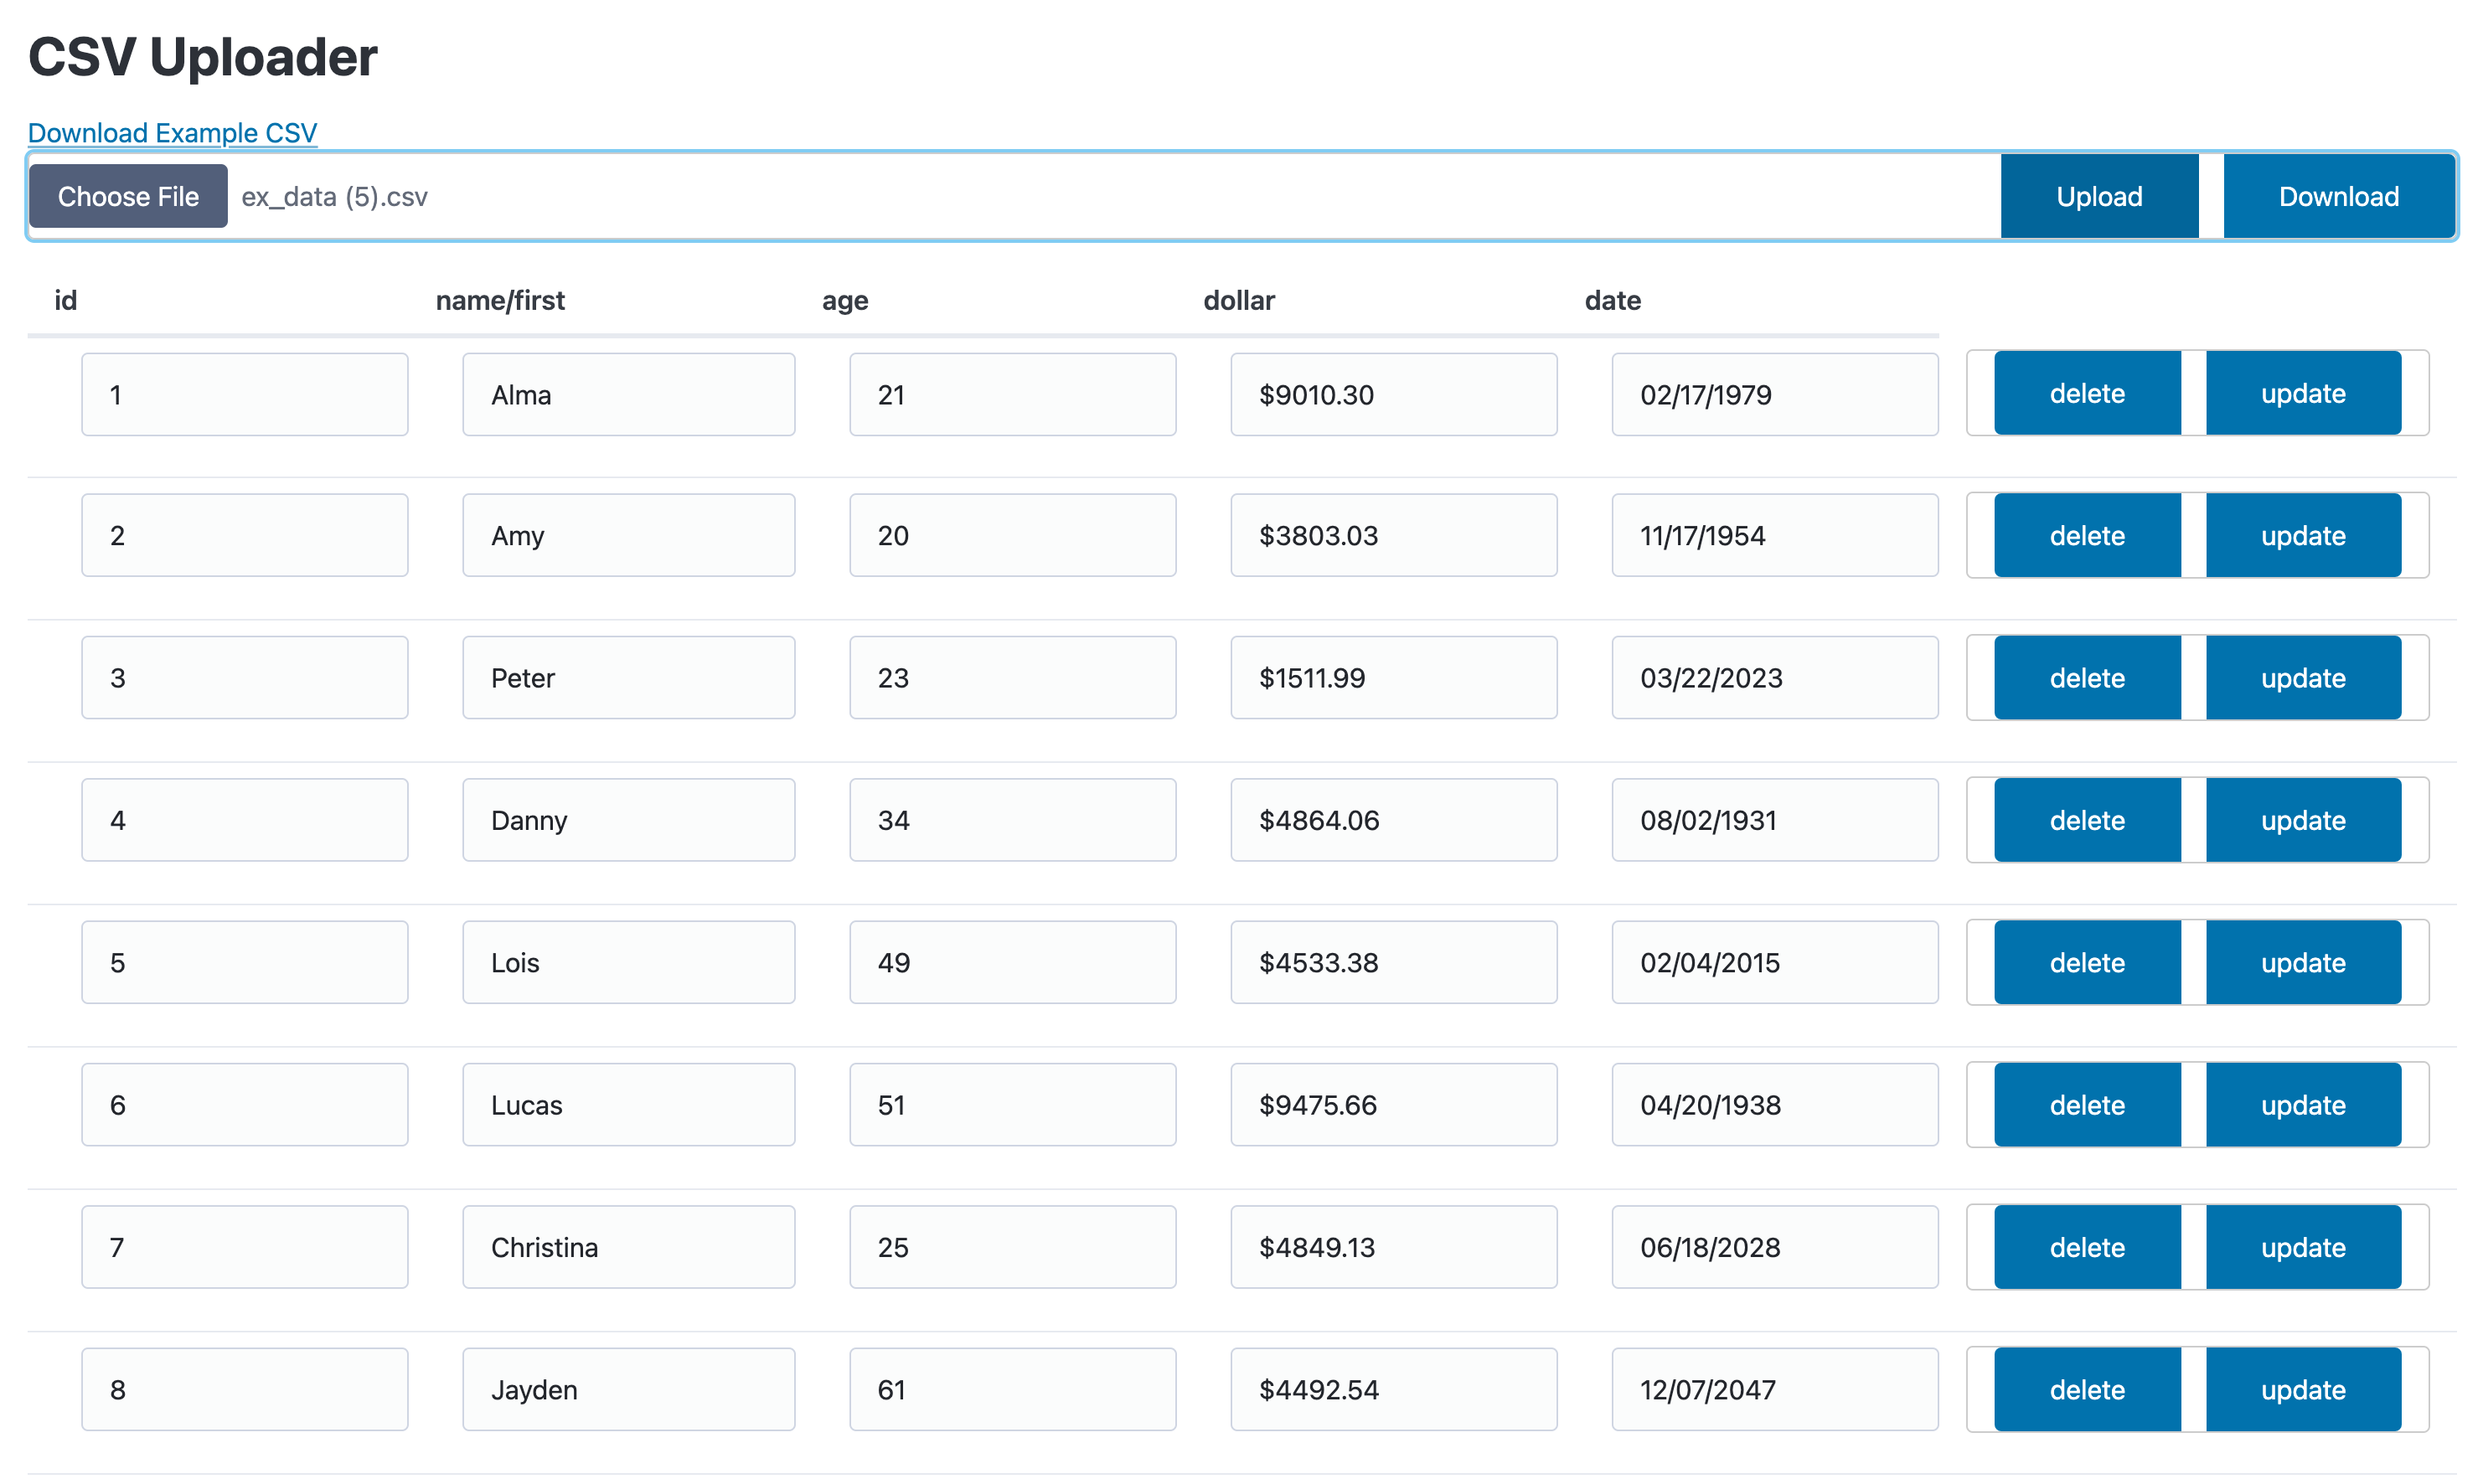Click the name field containing Peter
The width and height of the screenshot is (2483, 1484).
coord(629,678)
